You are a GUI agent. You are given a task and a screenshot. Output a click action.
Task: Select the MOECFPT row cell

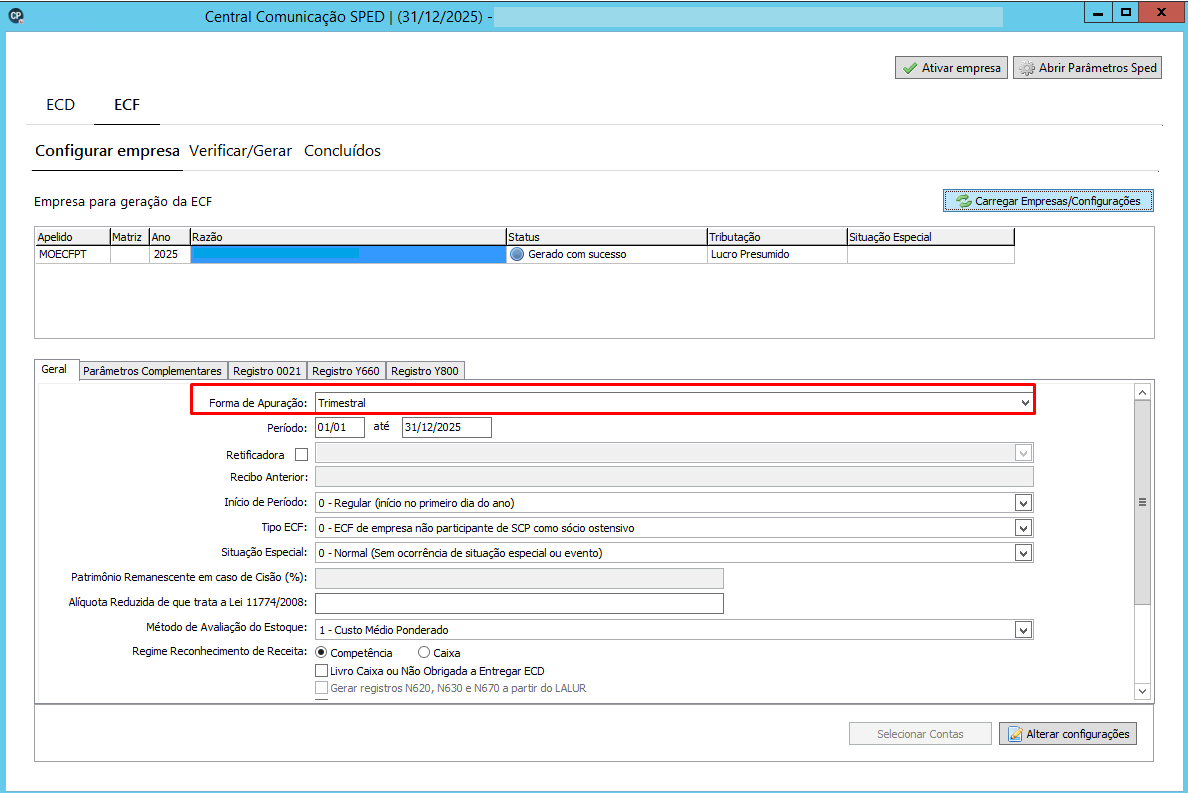coord(73,254)
